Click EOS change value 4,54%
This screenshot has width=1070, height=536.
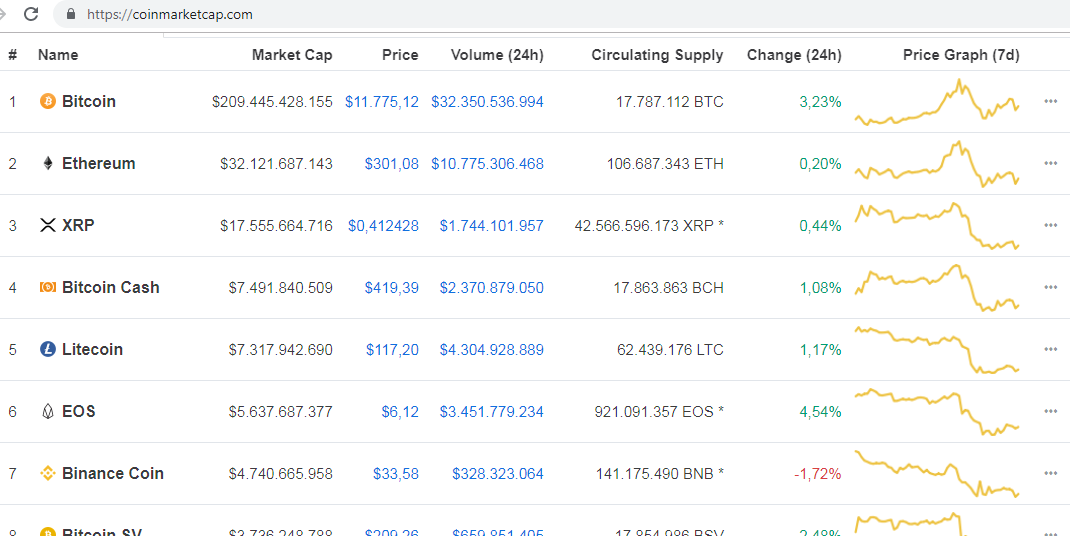pos(820,412)
